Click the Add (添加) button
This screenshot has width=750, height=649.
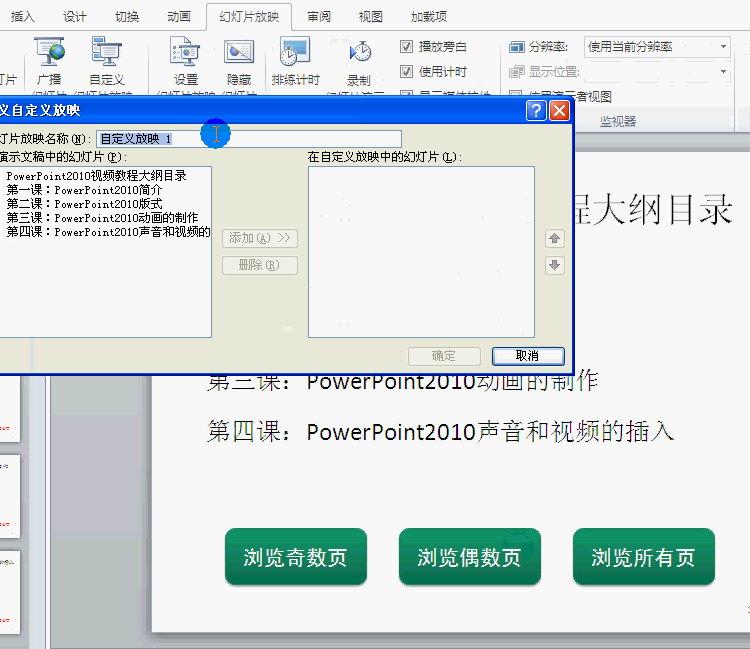260,238
